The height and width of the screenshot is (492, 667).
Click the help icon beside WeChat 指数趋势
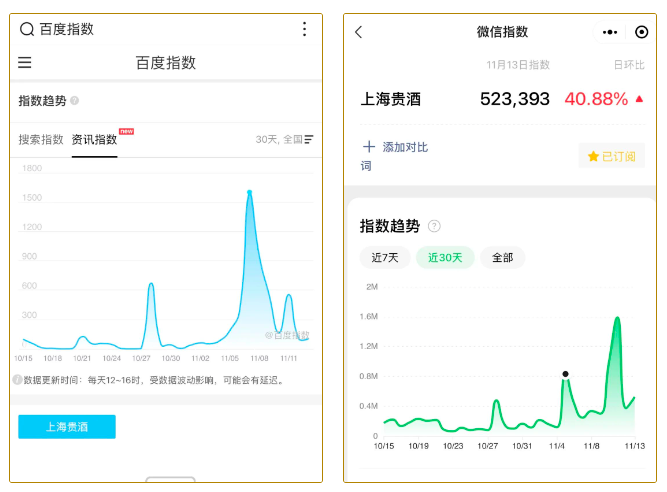[434, 226]
